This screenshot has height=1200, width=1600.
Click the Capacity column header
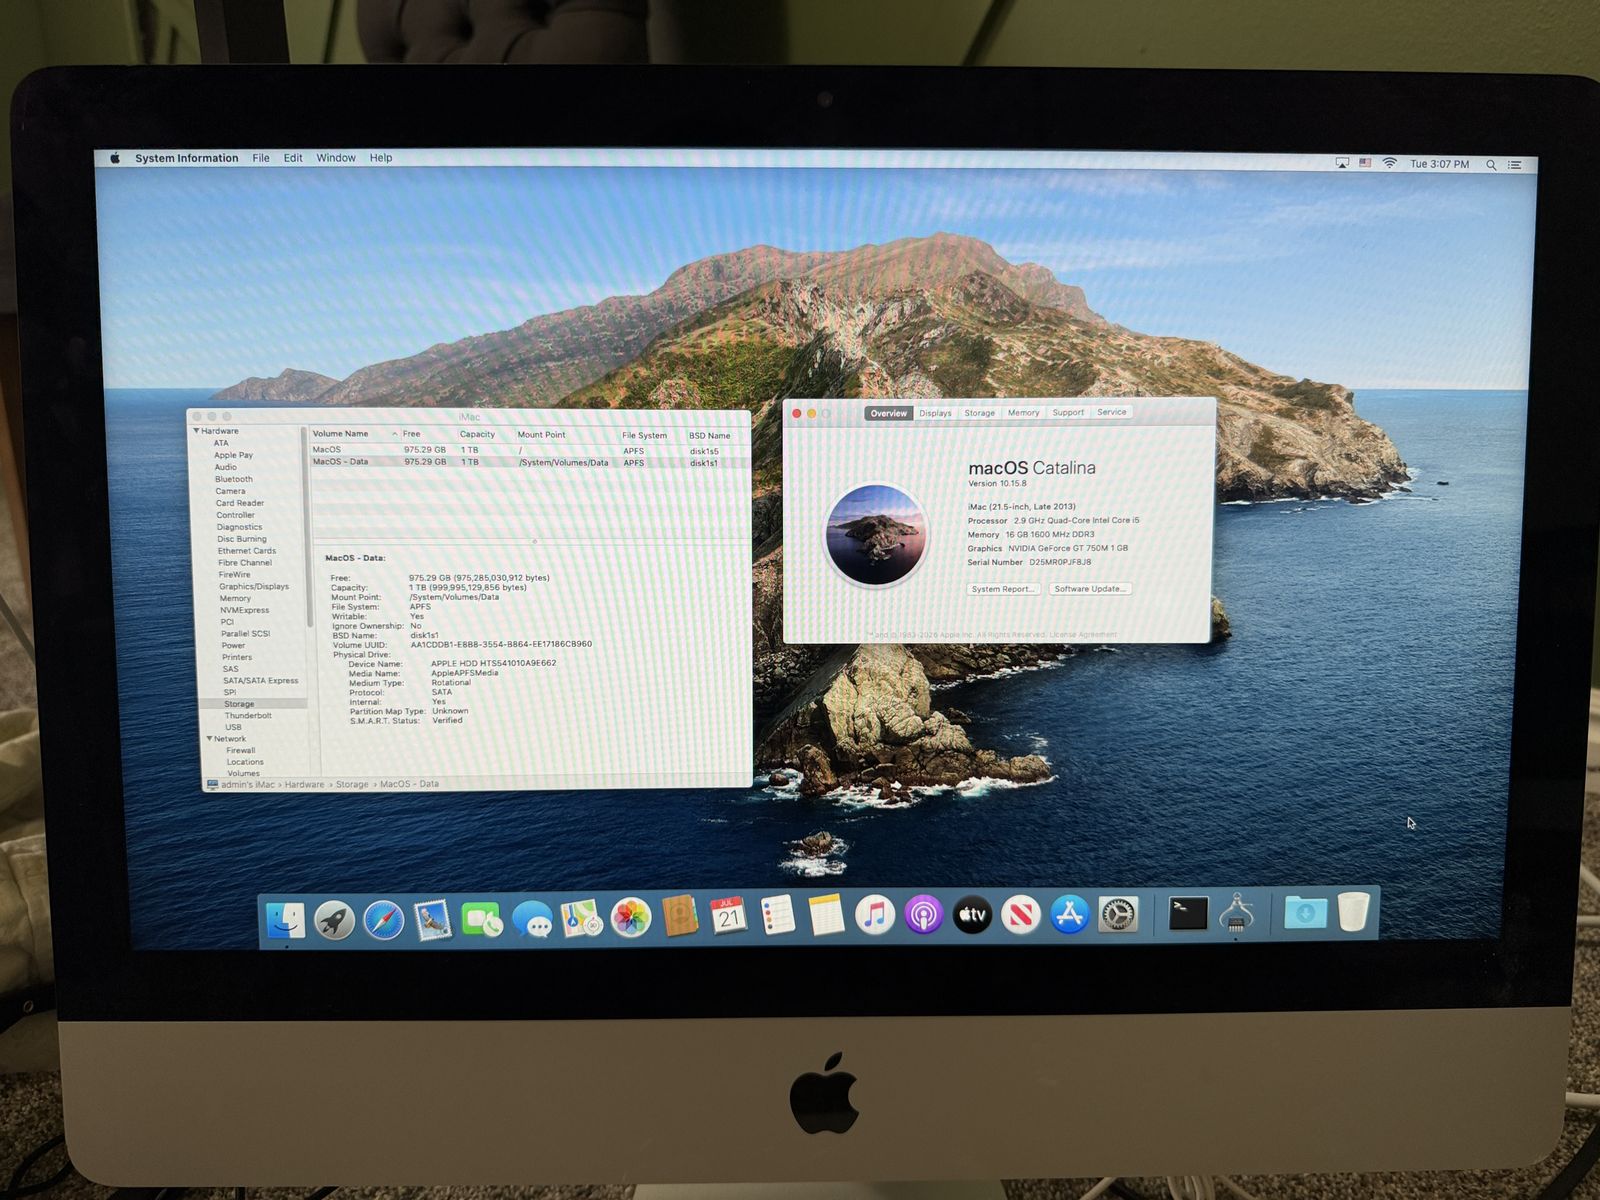pyautogui.click(x=477, y=434)
